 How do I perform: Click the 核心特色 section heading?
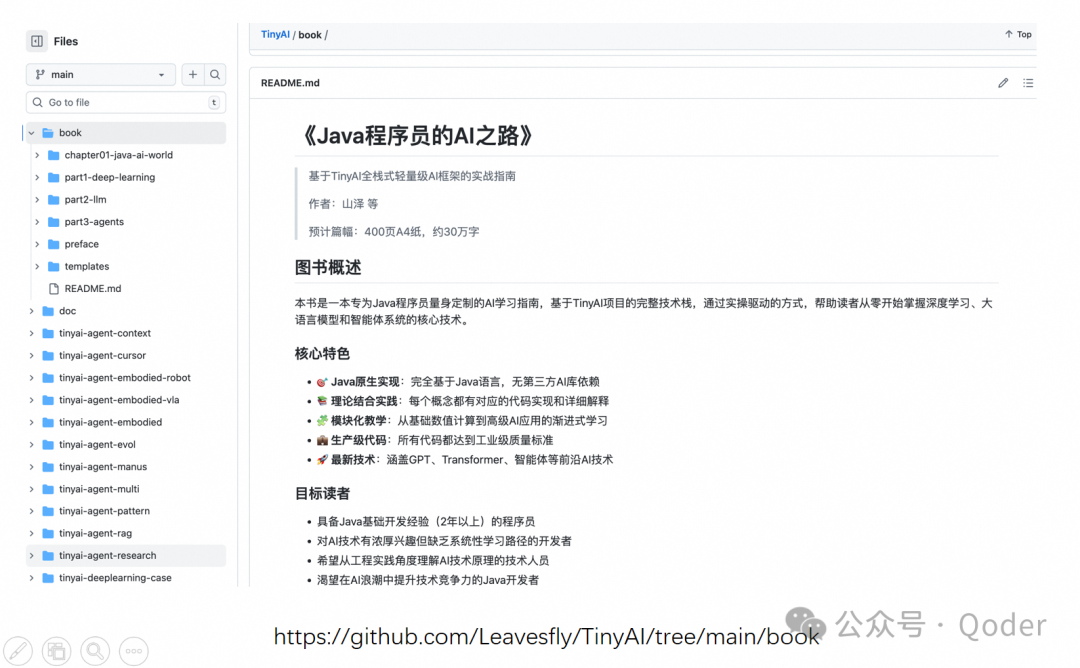(x=322, y=354)
